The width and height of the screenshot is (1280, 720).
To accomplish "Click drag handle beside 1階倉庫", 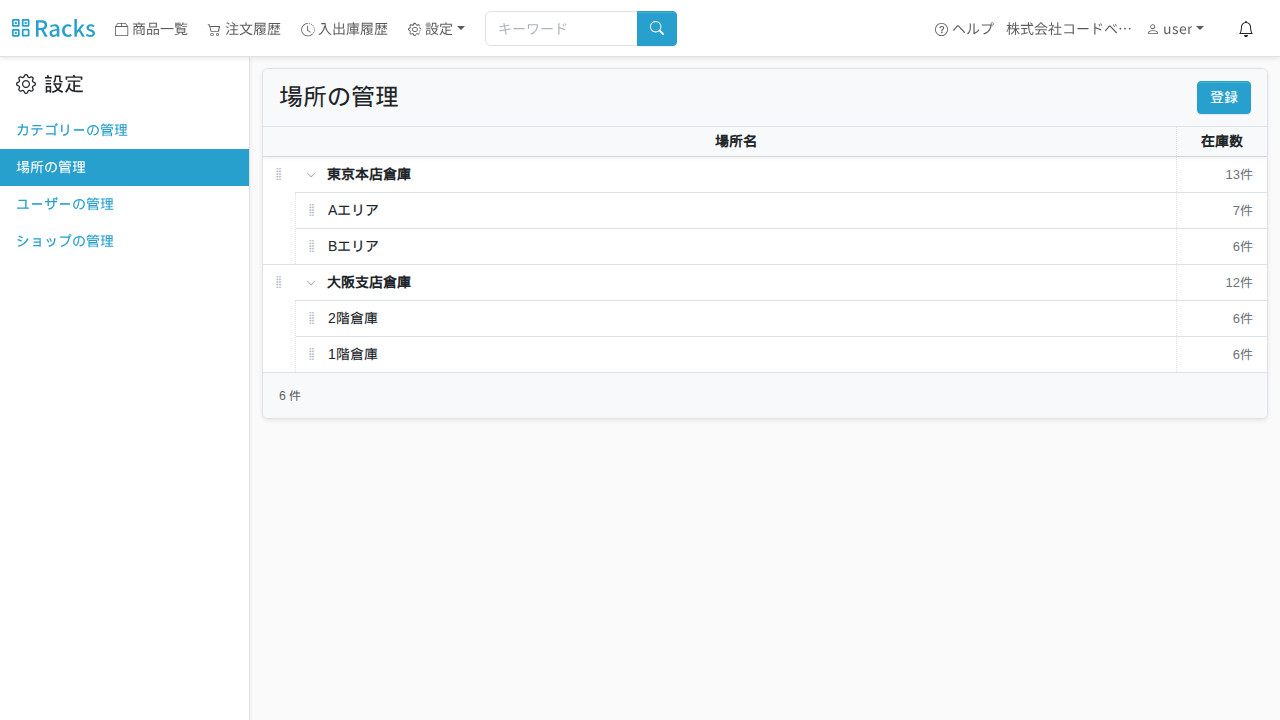I will pos(312,354).
